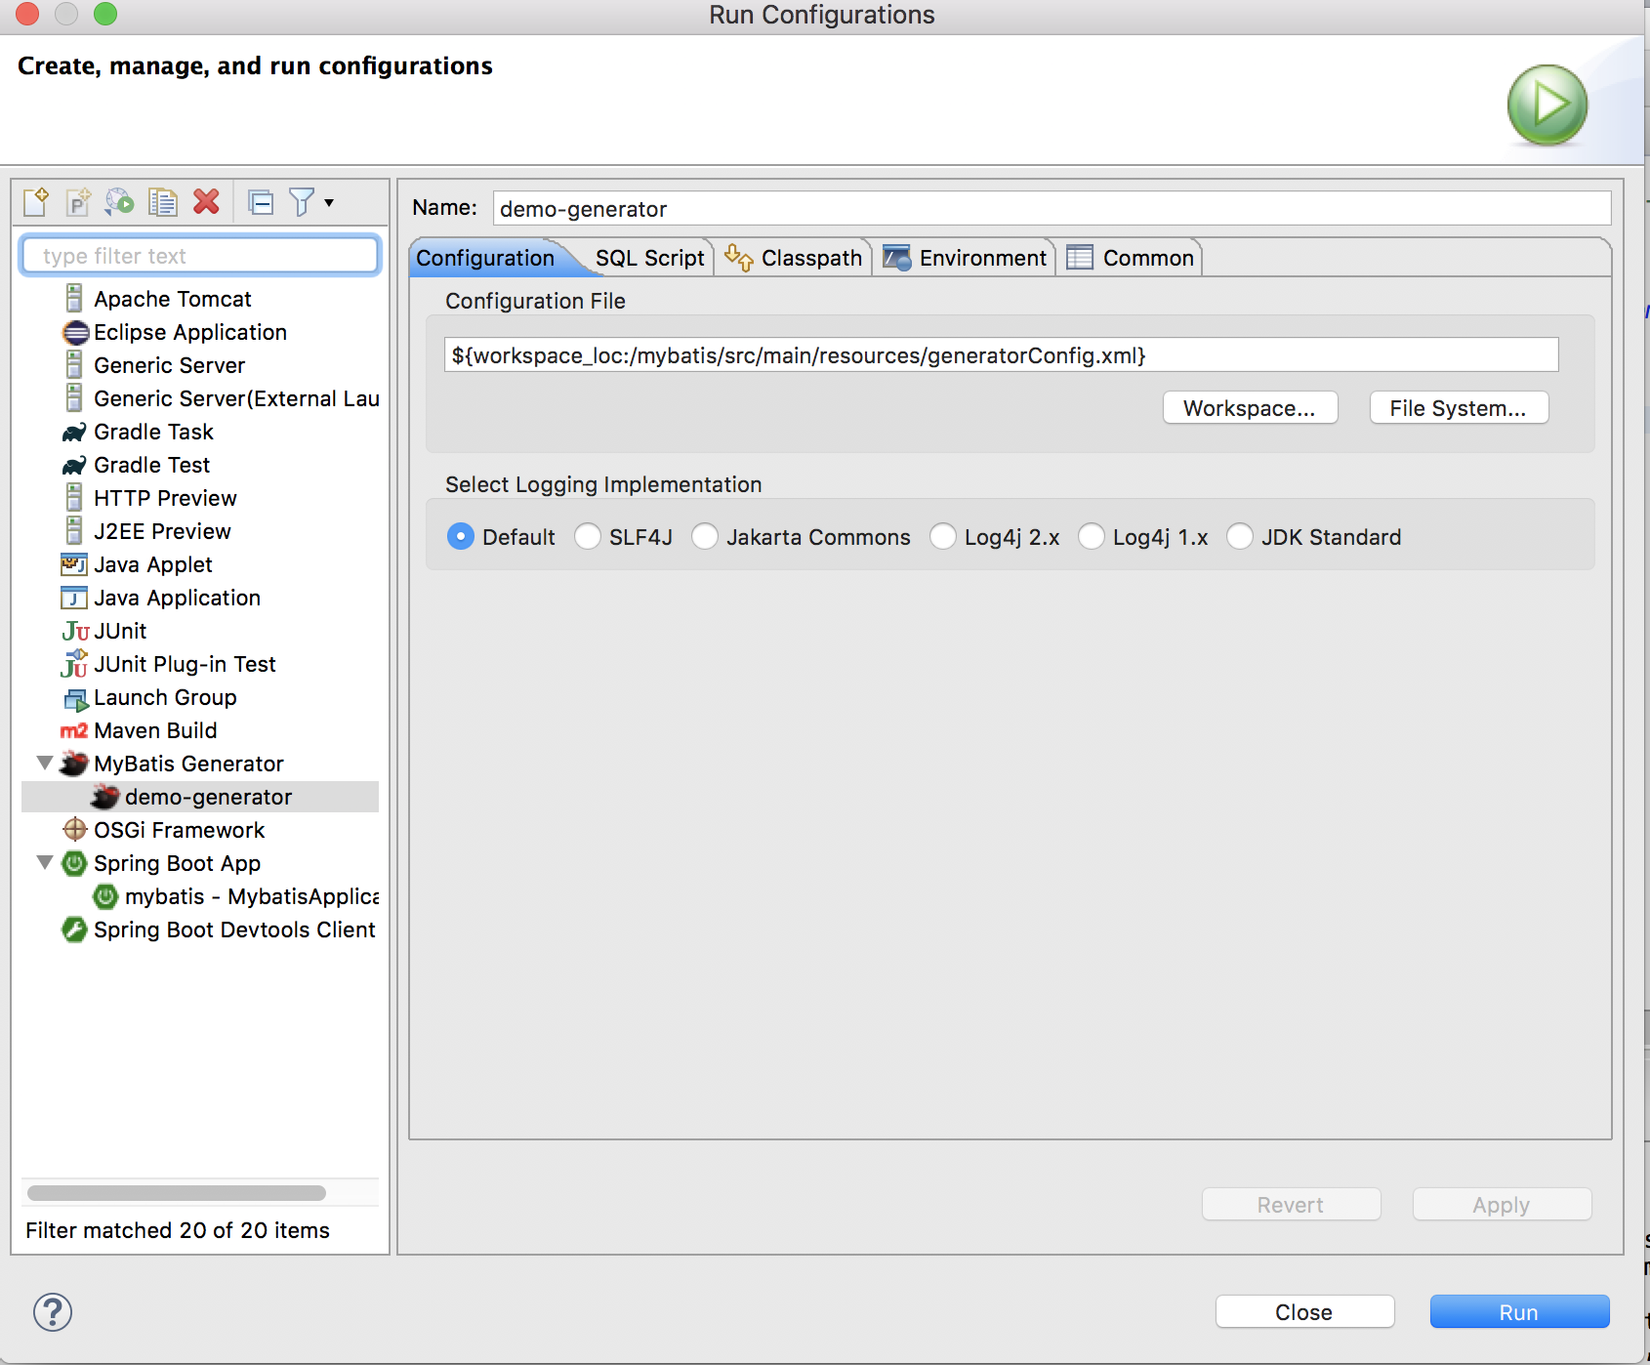This screenshot has height=1365, width=1650.
Task: Click the OSGi Framework icon
Action: (74, 829)
